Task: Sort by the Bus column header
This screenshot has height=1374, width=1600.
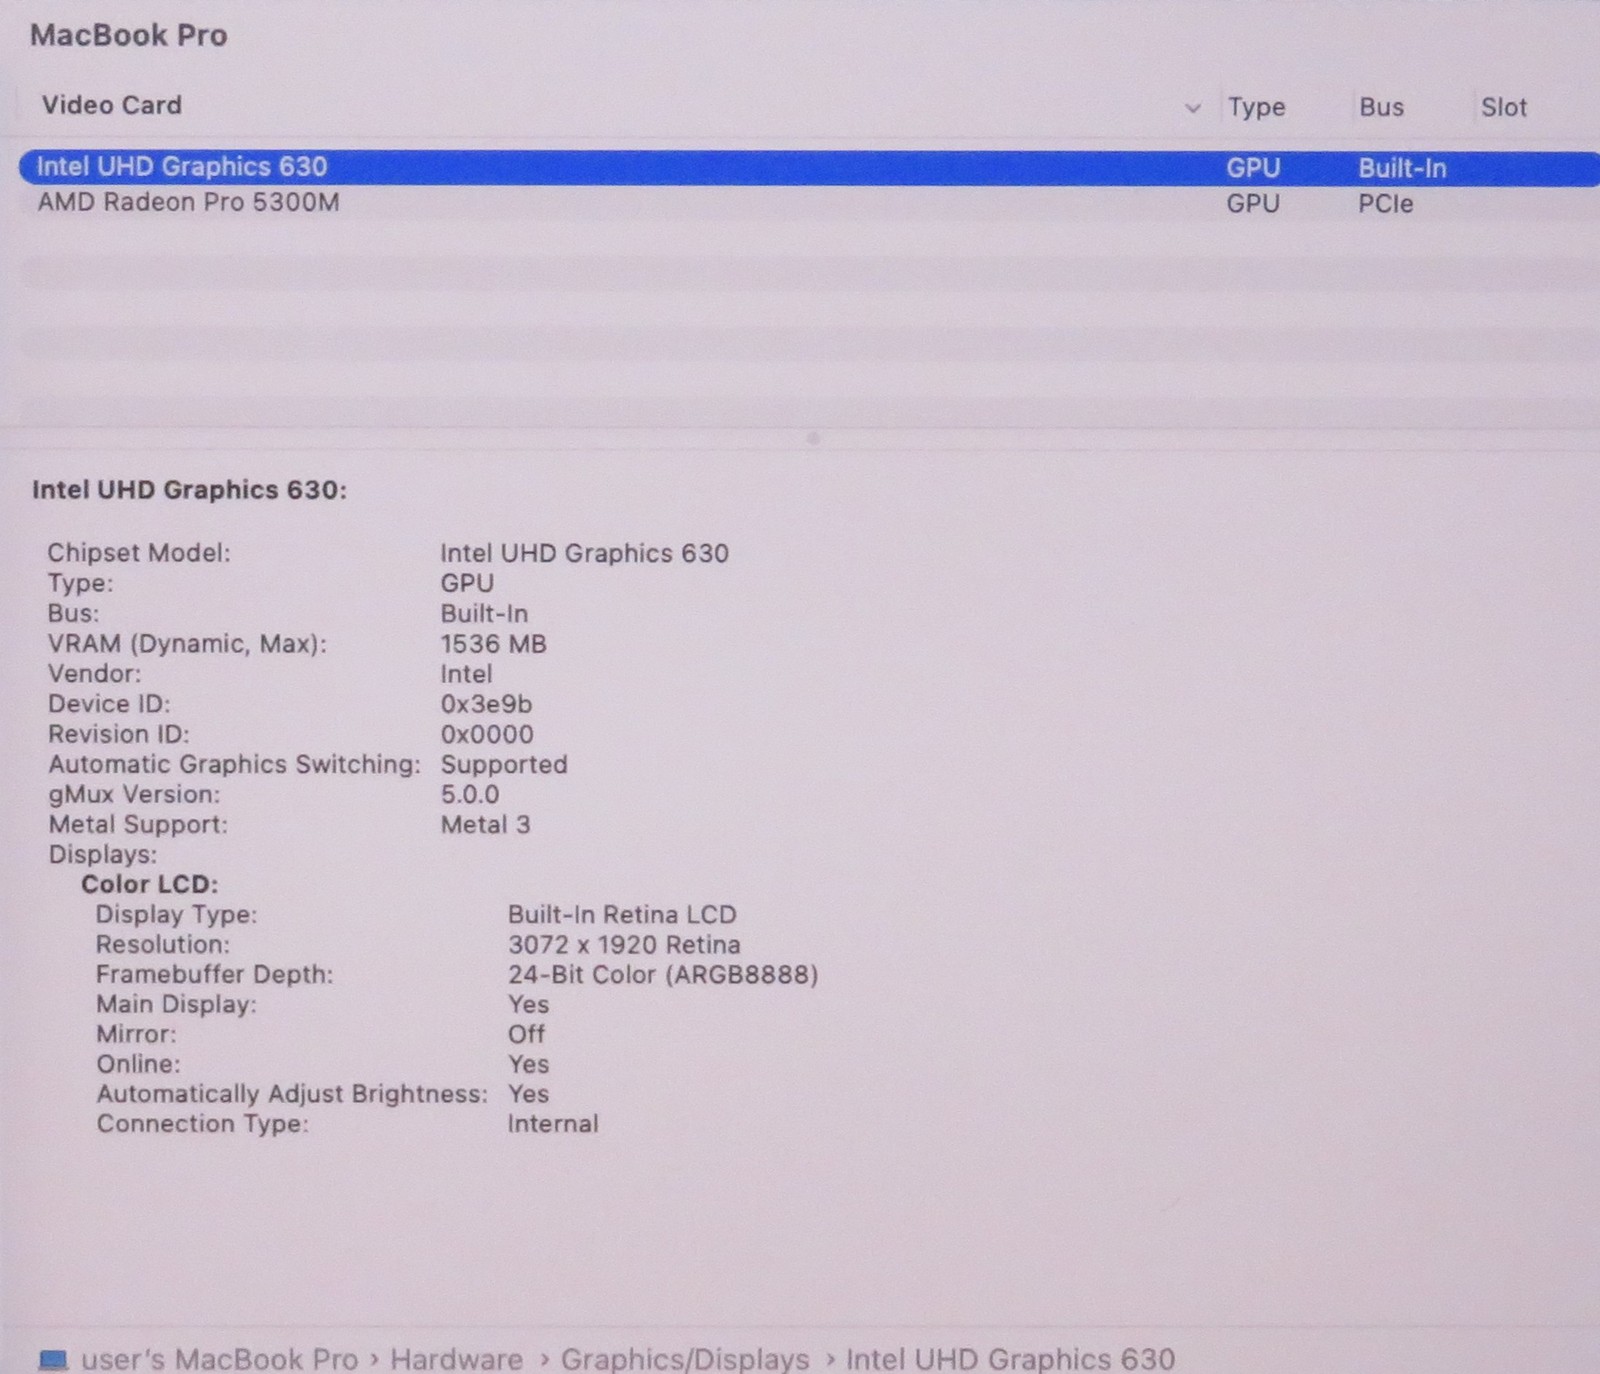Action: coord(1381,107)
